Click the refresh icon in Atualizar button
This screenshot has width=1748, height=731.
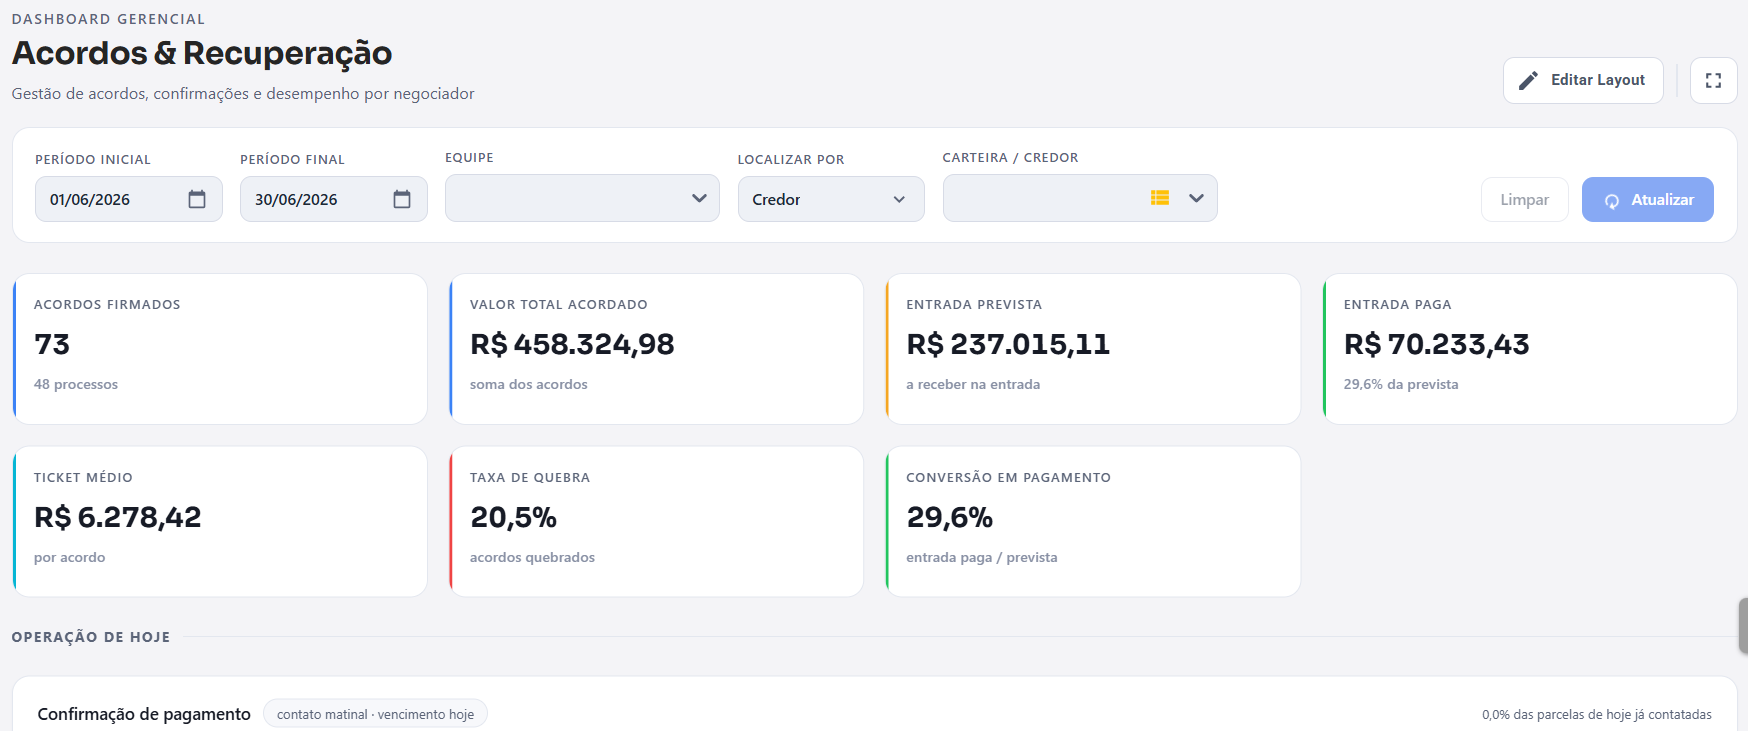click(x=1612, y=201)
